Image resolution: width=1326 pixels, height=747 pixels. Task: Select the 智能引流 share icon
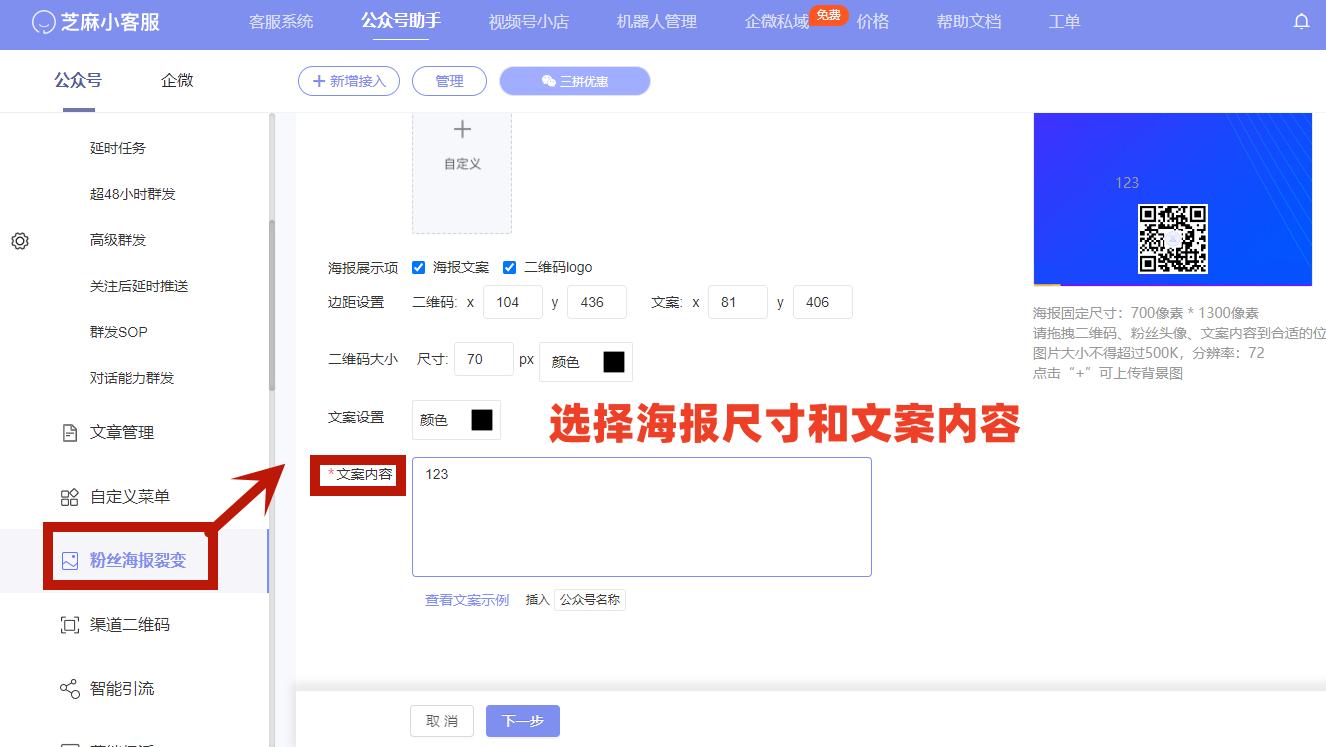[69, 688]
